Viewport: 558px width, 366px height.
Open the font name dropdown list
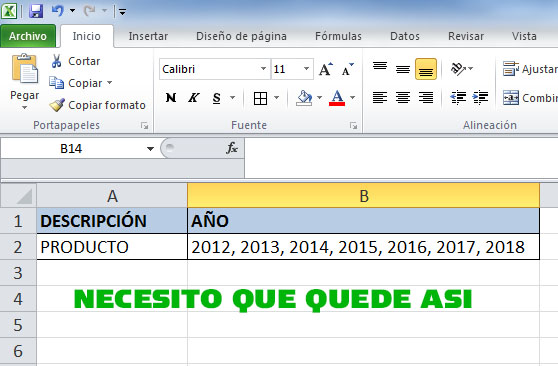pyautogui.click(x=263, y=68)
